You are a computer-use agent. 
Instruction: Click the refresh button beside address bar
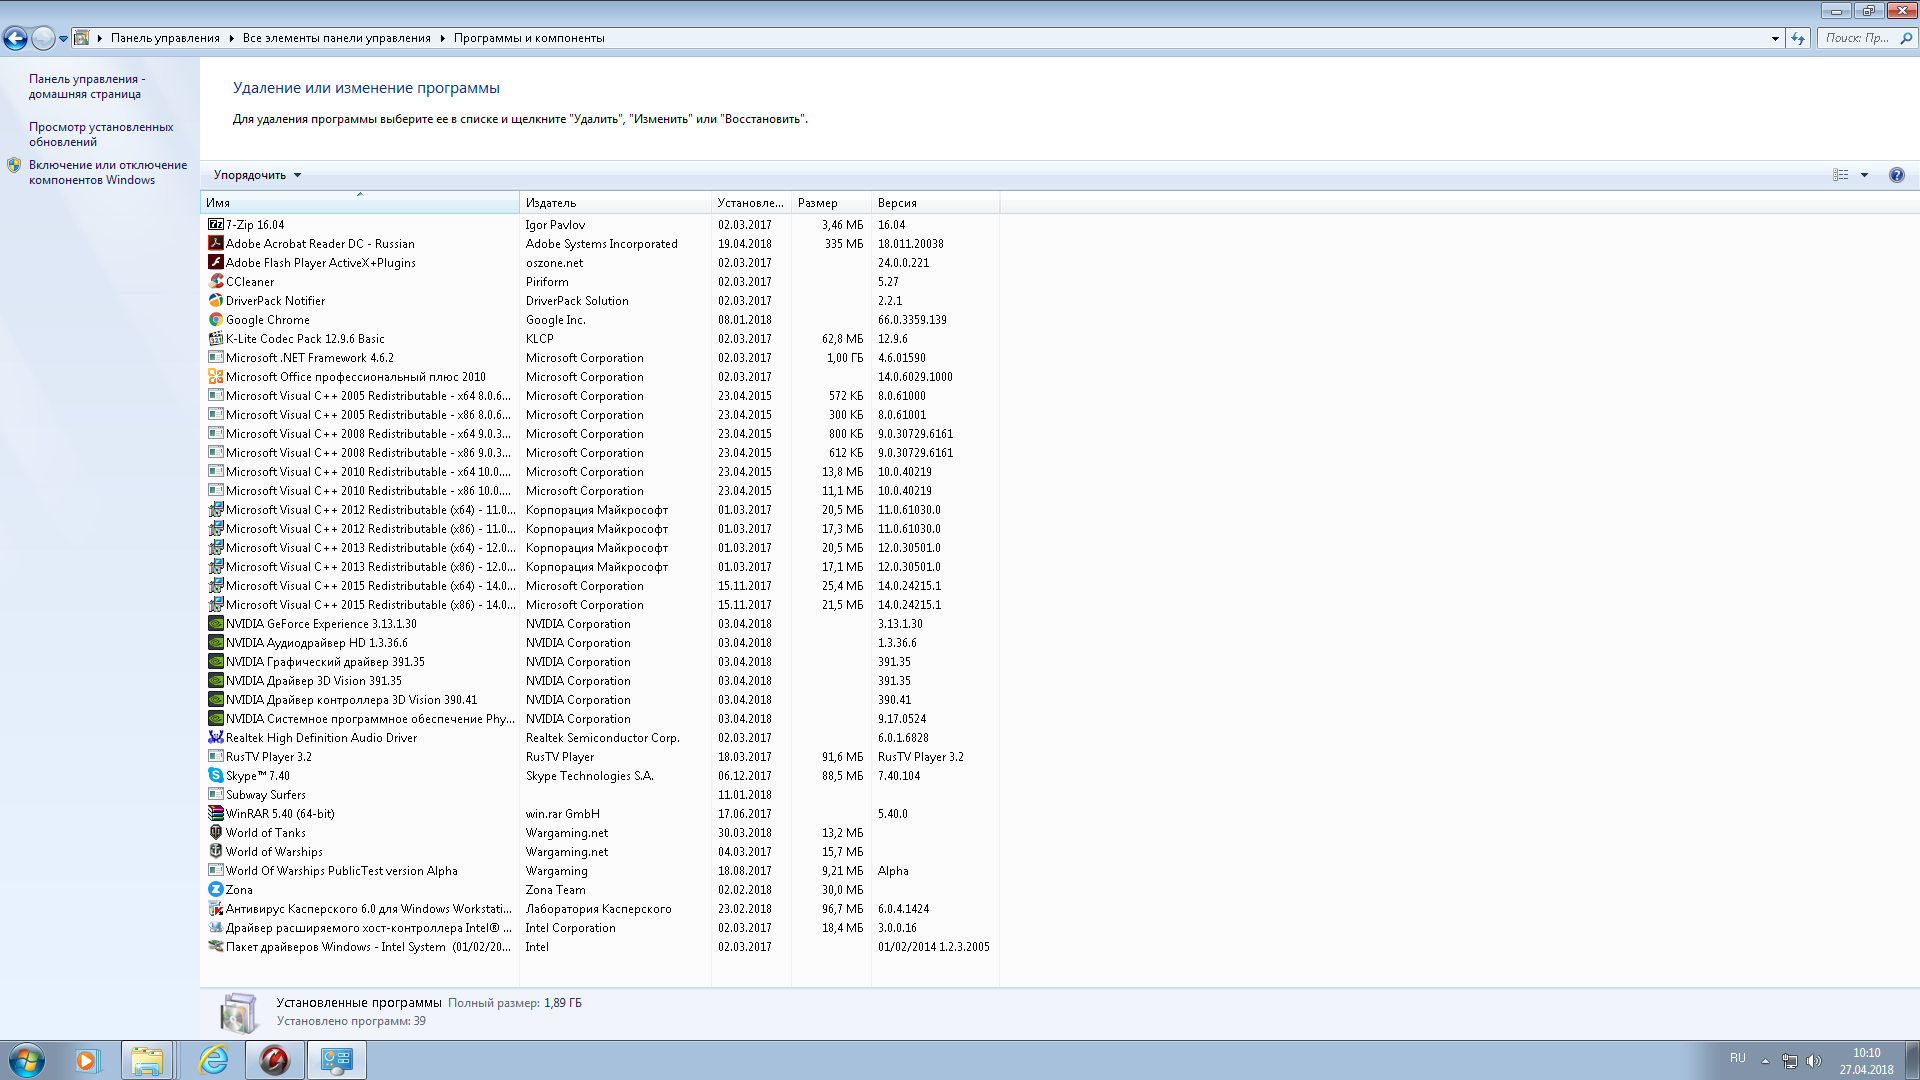click(1798, 38)
